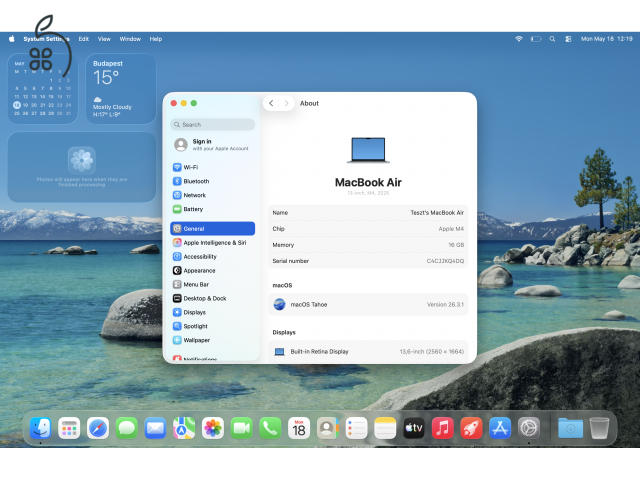The image size is (640, 480).
Task: Open Spotlight search from menu bar
Action: click(x=552, y=39)
